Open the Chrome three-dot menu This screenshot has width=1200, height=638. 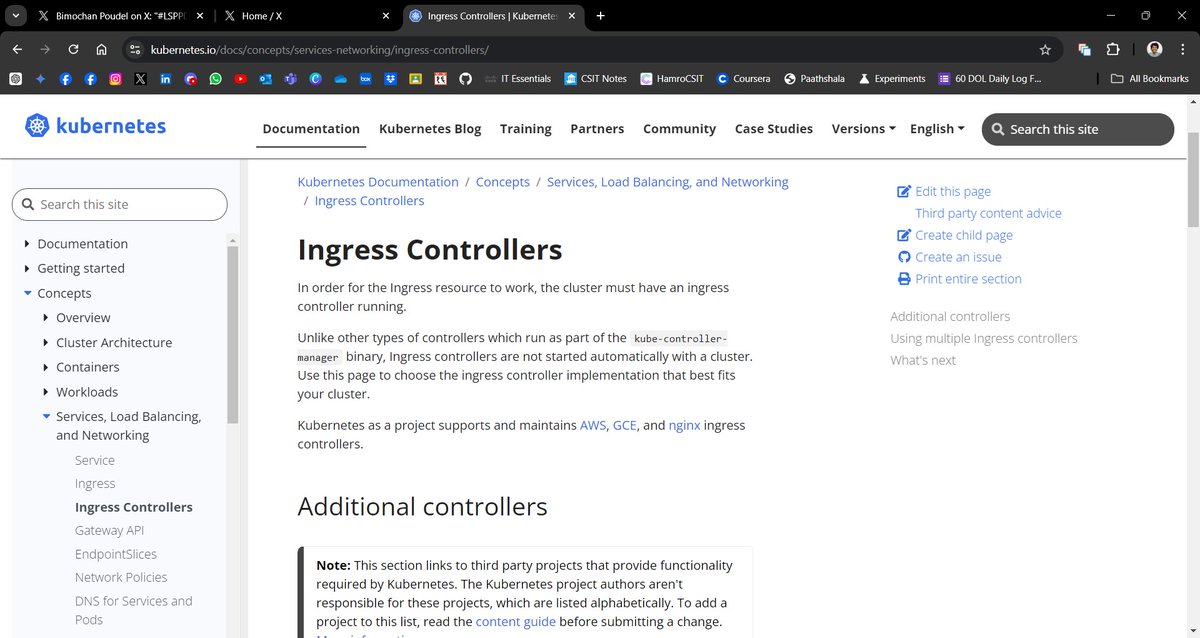[x=1182, y=49]
